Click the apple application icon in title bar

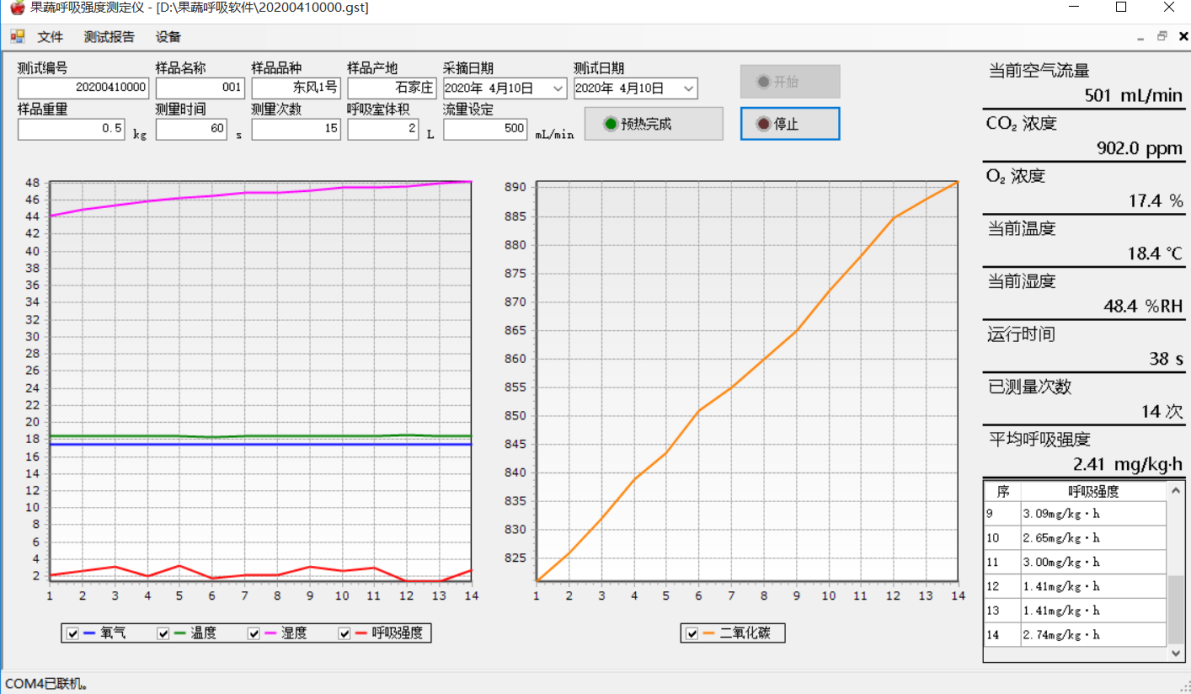pyautogui.click(x=14, y=8)
